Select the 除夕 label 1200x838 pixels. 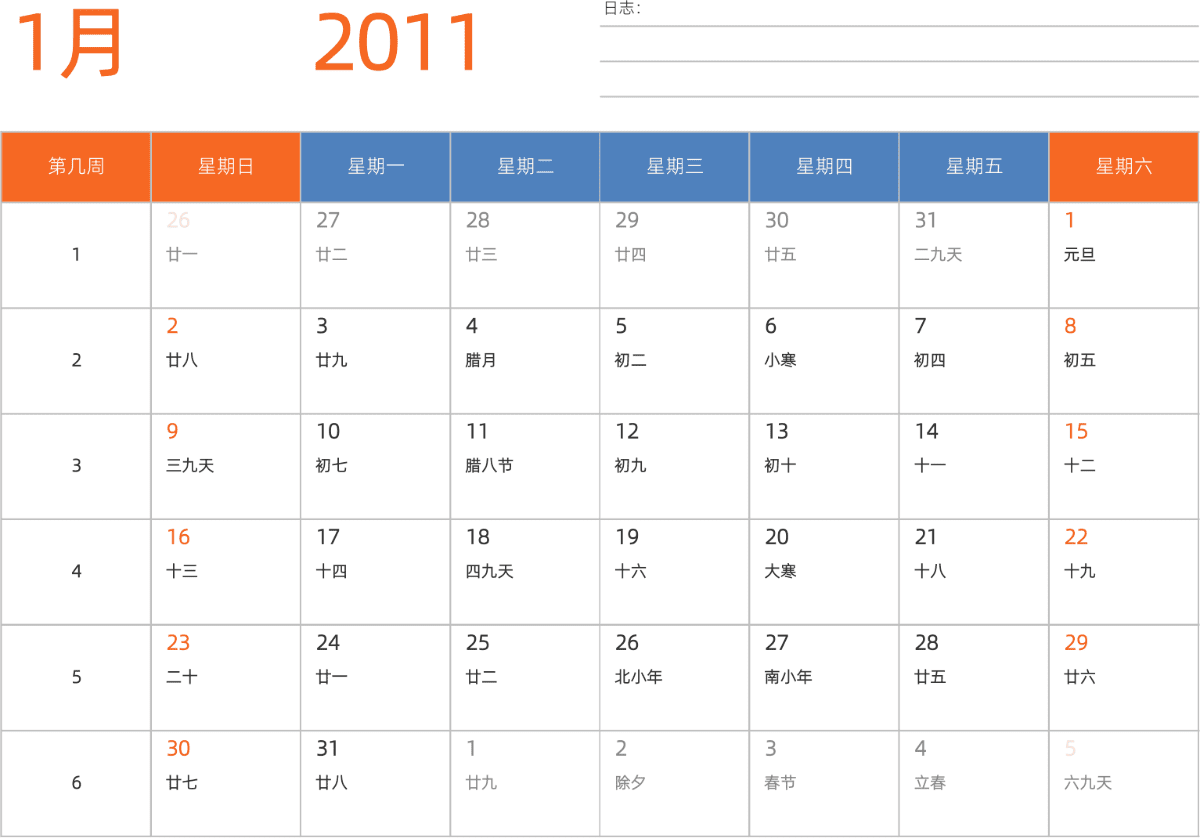pos(631,783)
